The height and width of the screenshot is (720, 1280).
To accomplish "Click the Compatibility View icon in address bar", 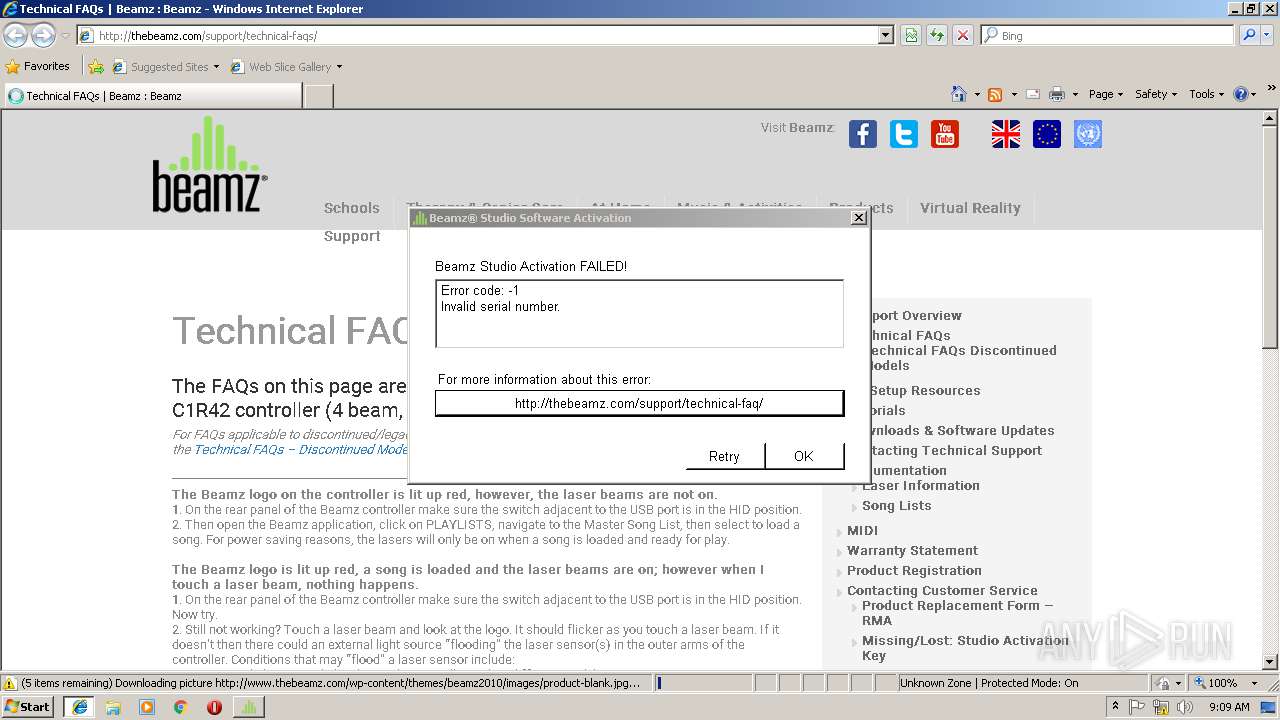I will (911, 35).
